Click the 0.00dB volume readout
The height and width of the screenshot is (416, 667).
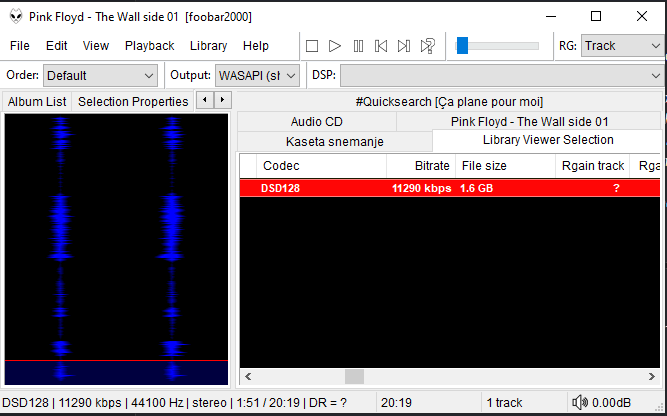(x=611, y=402)
